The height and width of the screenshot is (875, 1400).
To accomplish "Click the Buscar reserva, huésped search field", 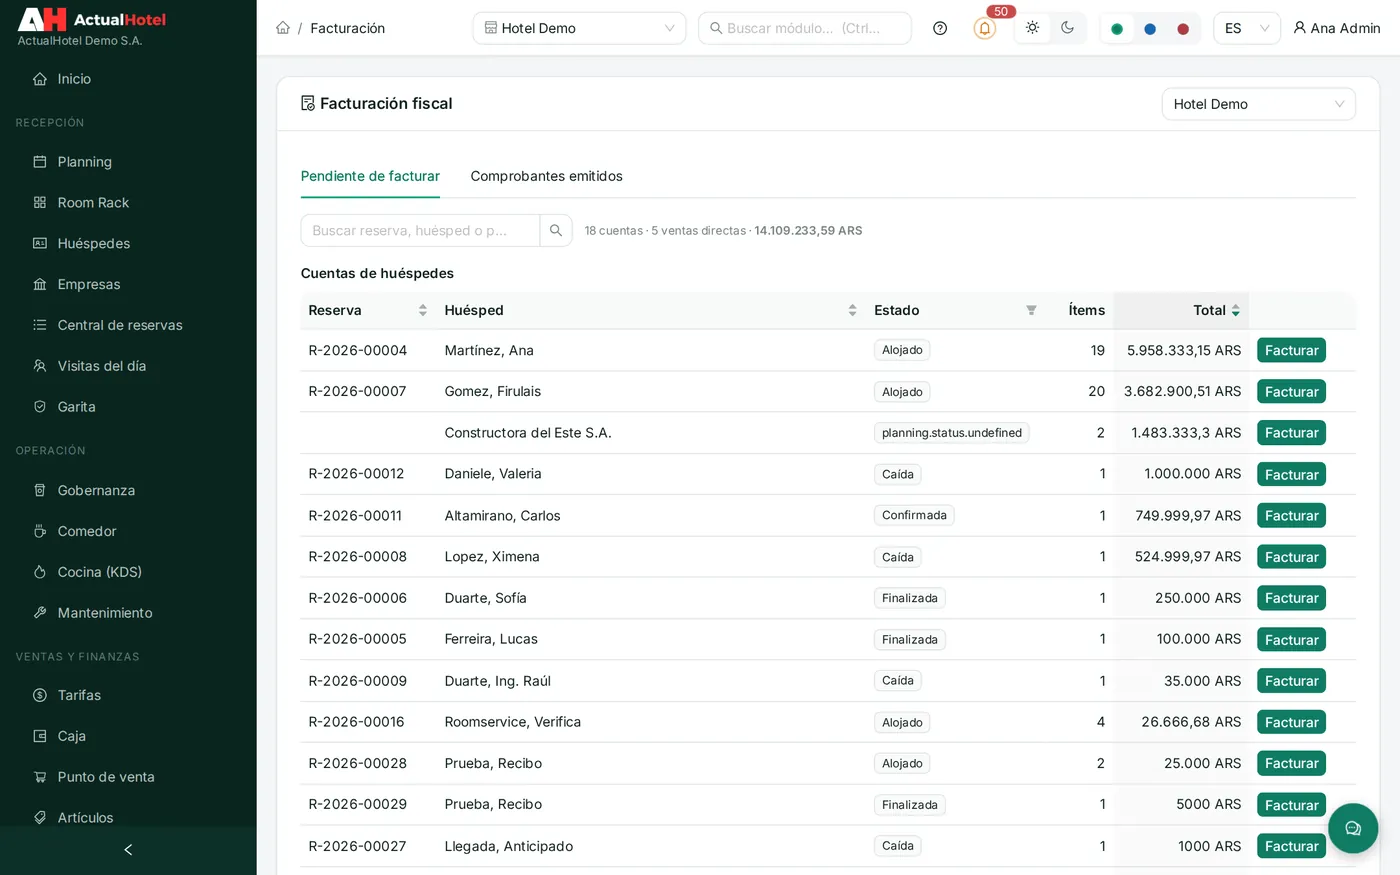I will pos(420,230).
